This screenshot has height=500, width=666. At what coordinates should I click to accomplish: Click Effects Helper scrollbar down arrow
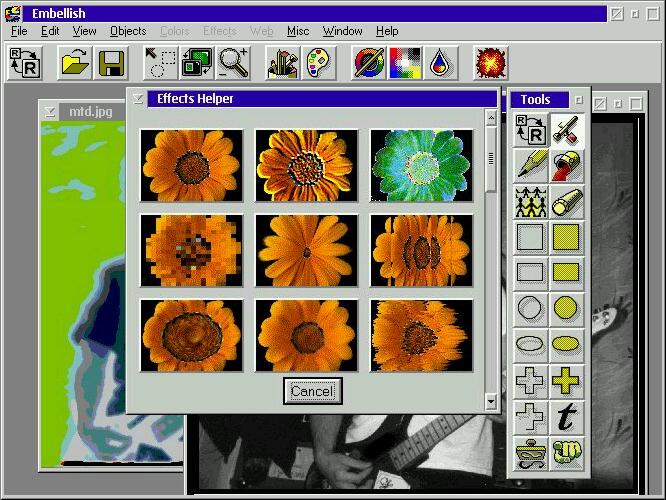(491, 401)
